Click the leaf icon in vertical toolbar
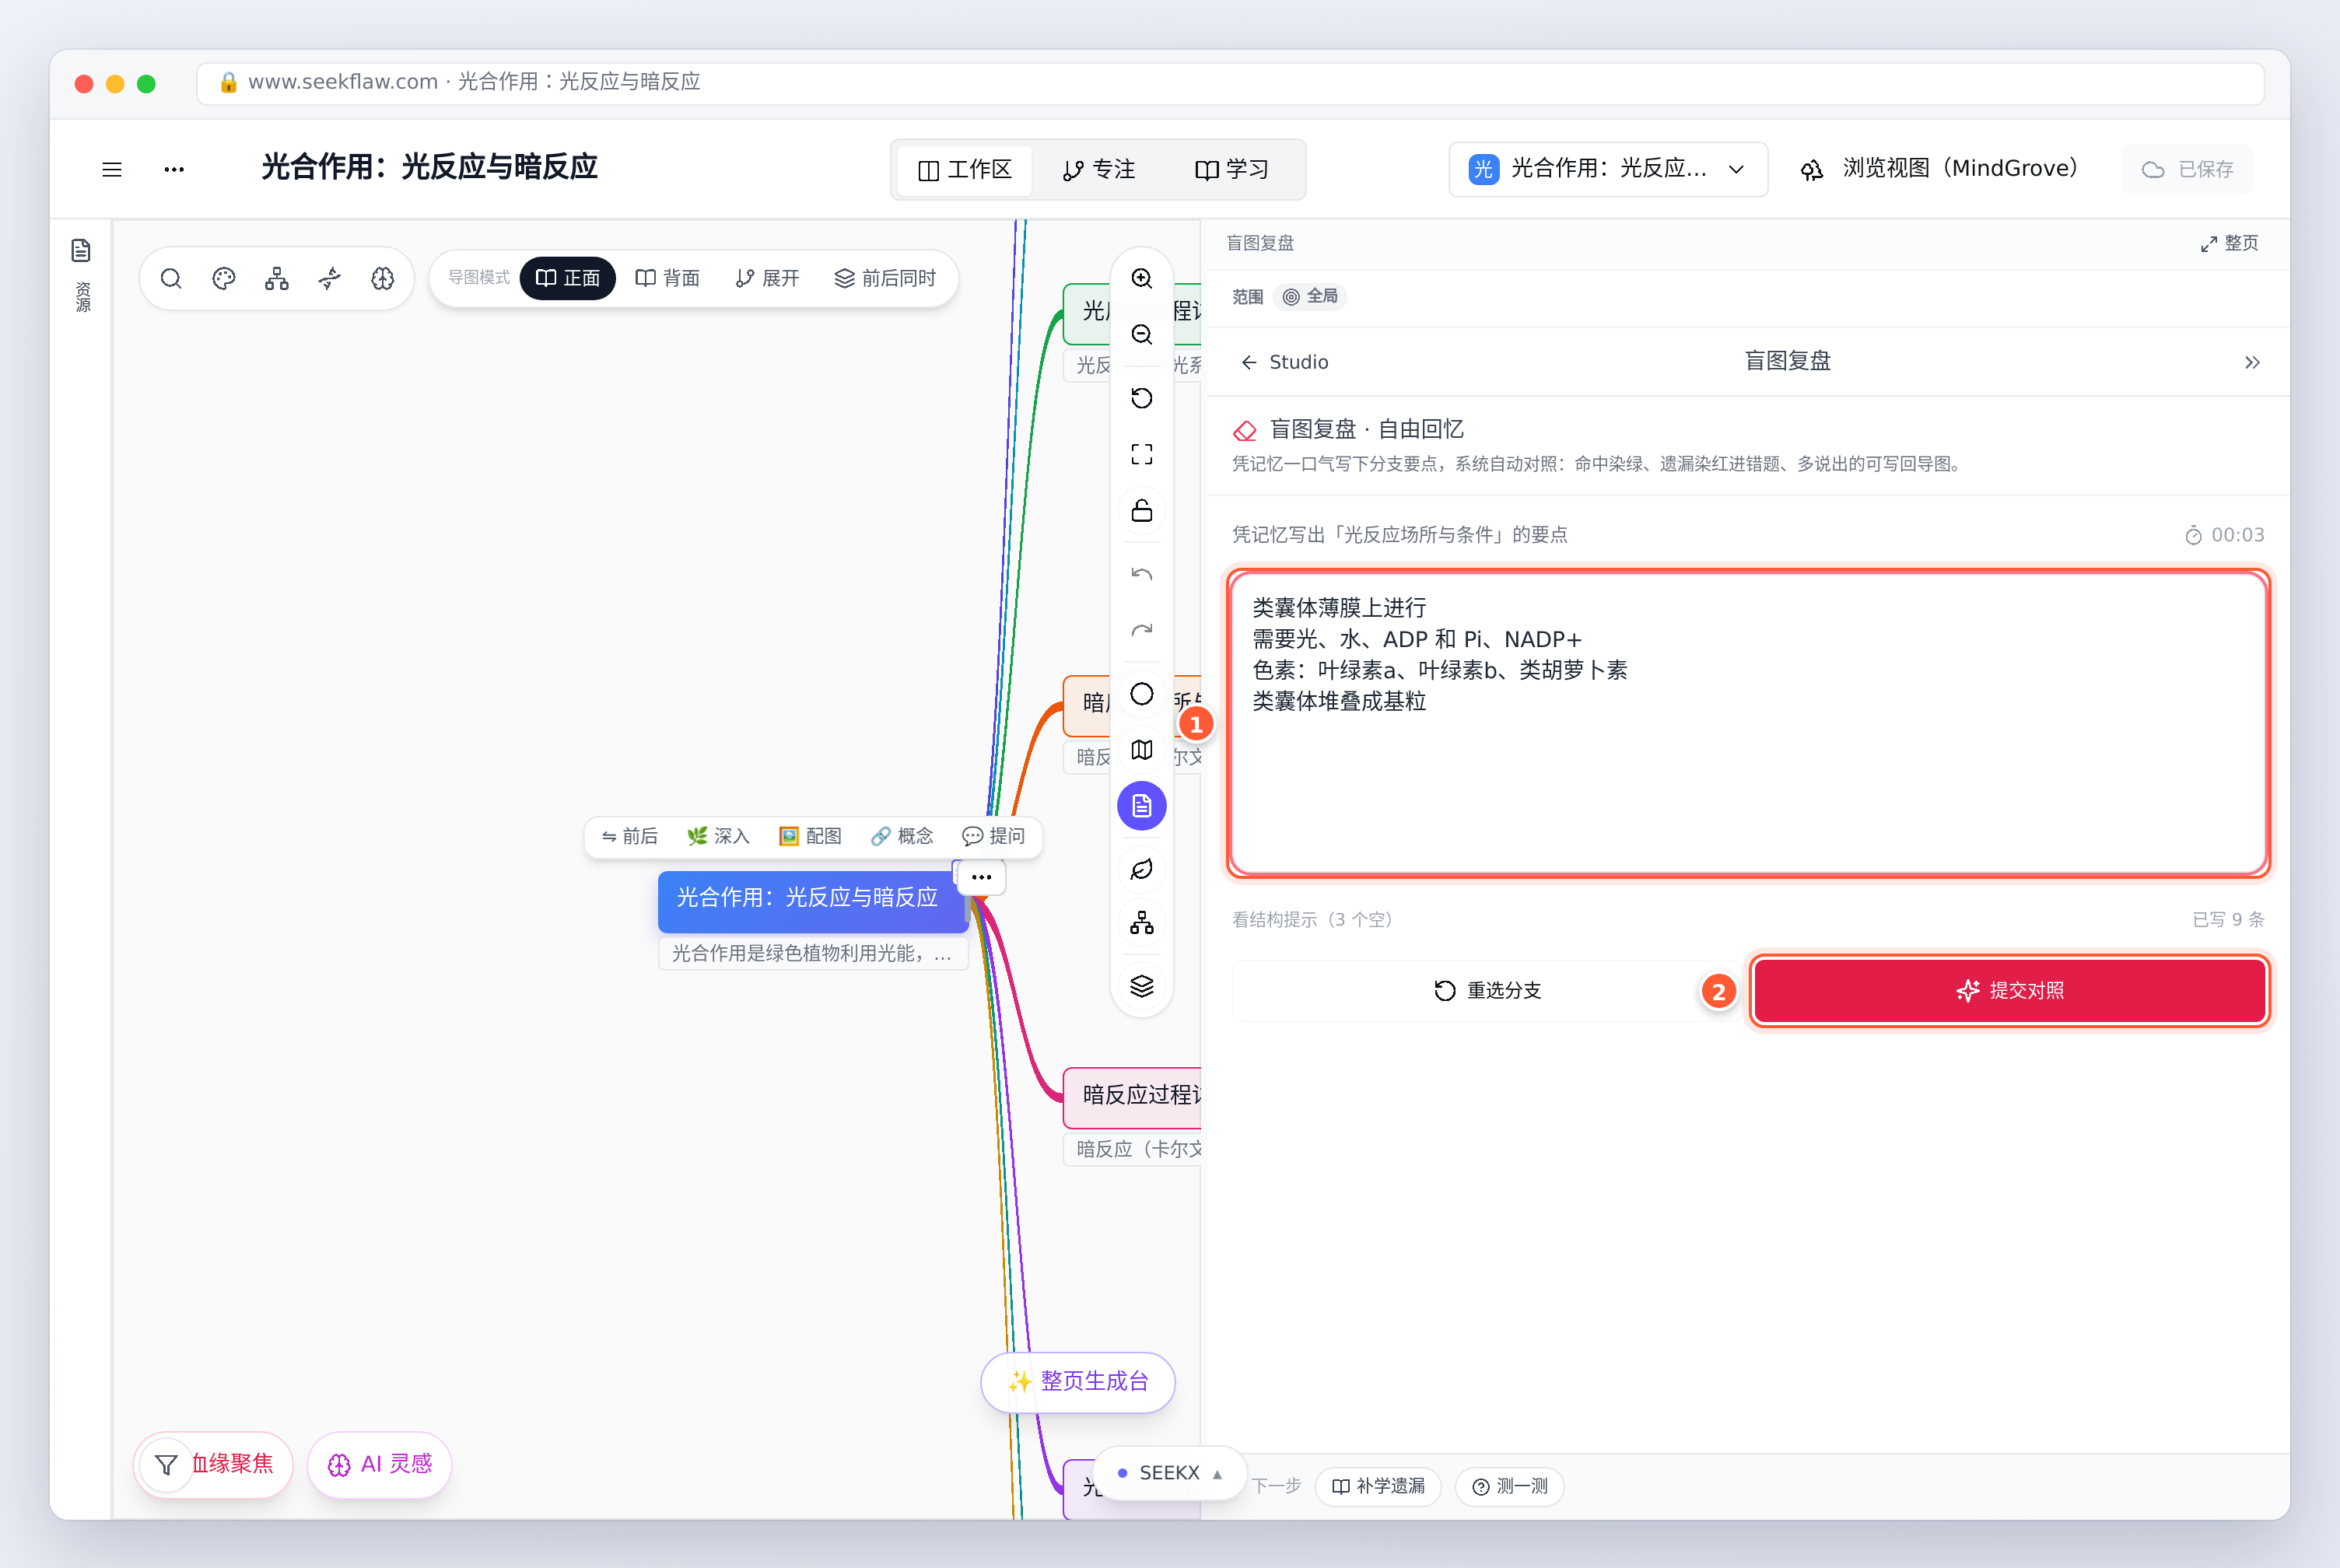 pyautogui.click(x=1142, y=870)
